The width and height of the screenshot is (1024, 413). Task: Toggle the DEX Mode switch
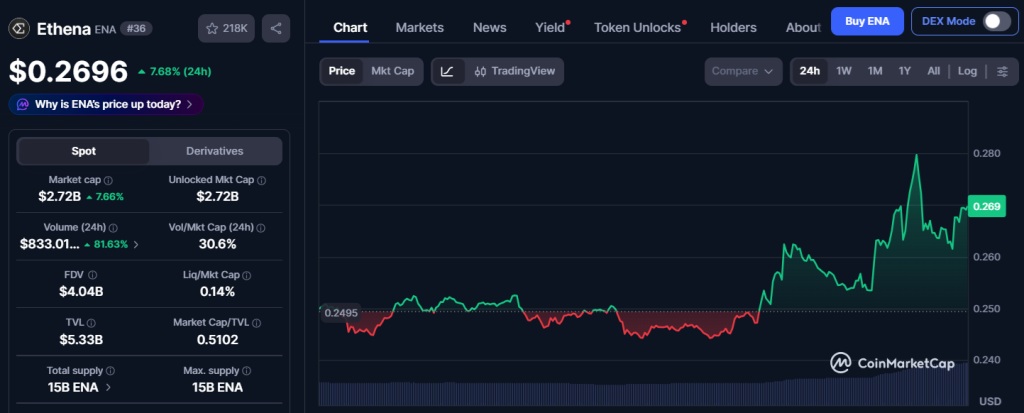[x=997, y=21]
